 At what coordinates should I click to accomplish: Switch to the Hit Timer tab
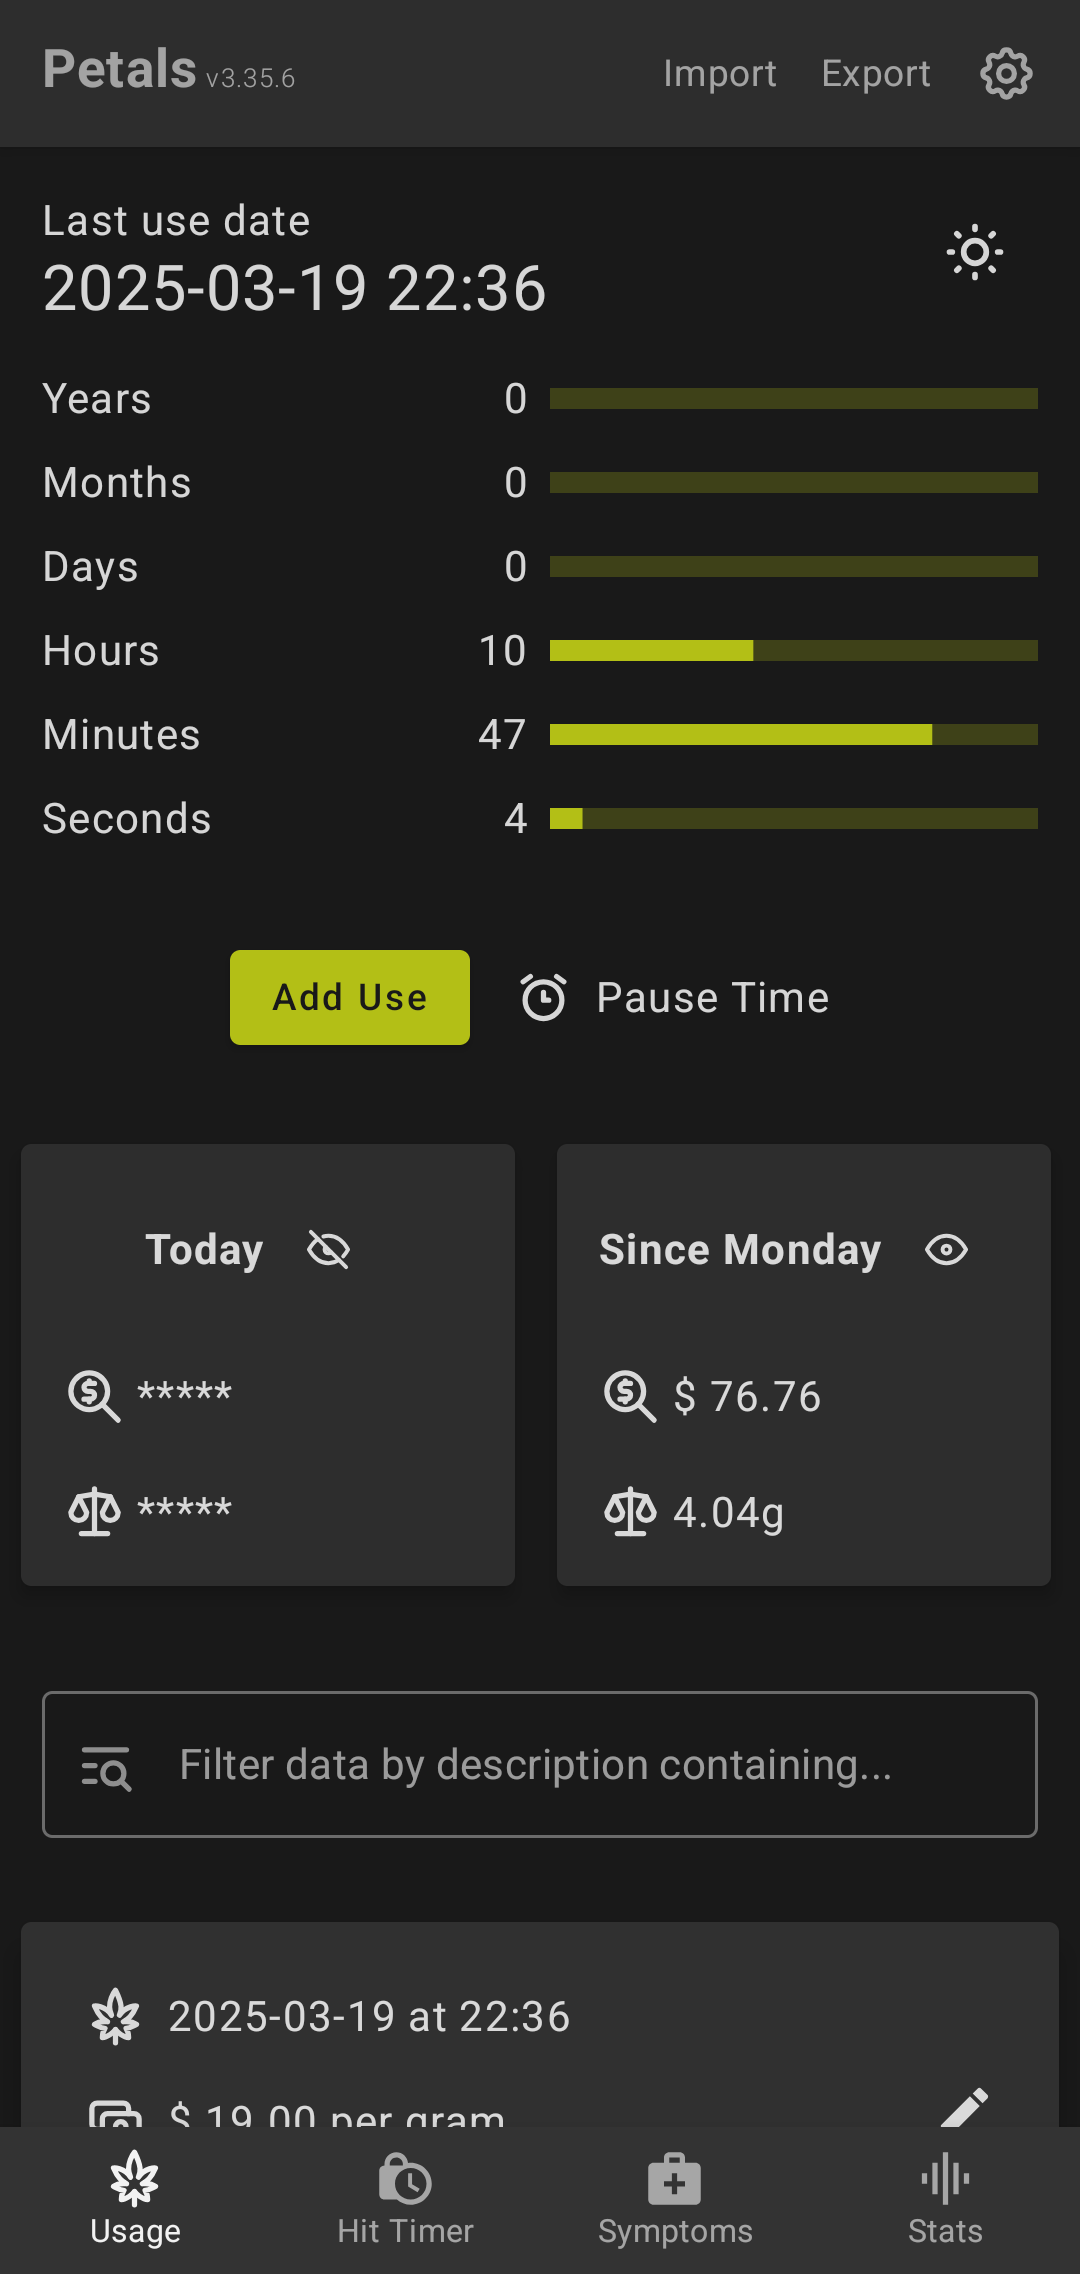tap(405, 2200)
